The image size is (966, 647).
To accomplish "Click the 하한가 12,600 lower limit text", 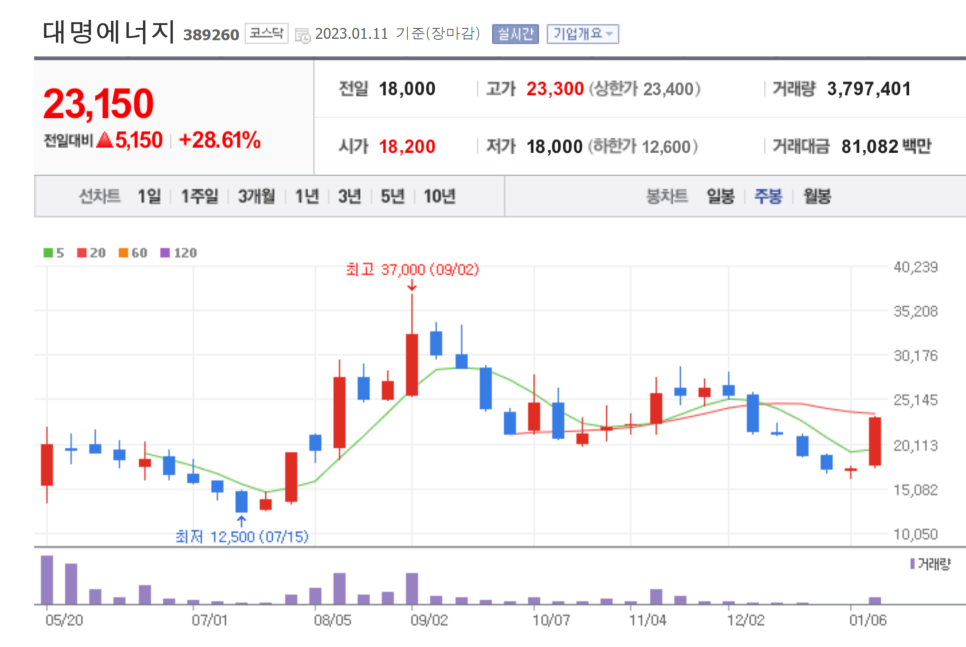I will coord(643,147).
